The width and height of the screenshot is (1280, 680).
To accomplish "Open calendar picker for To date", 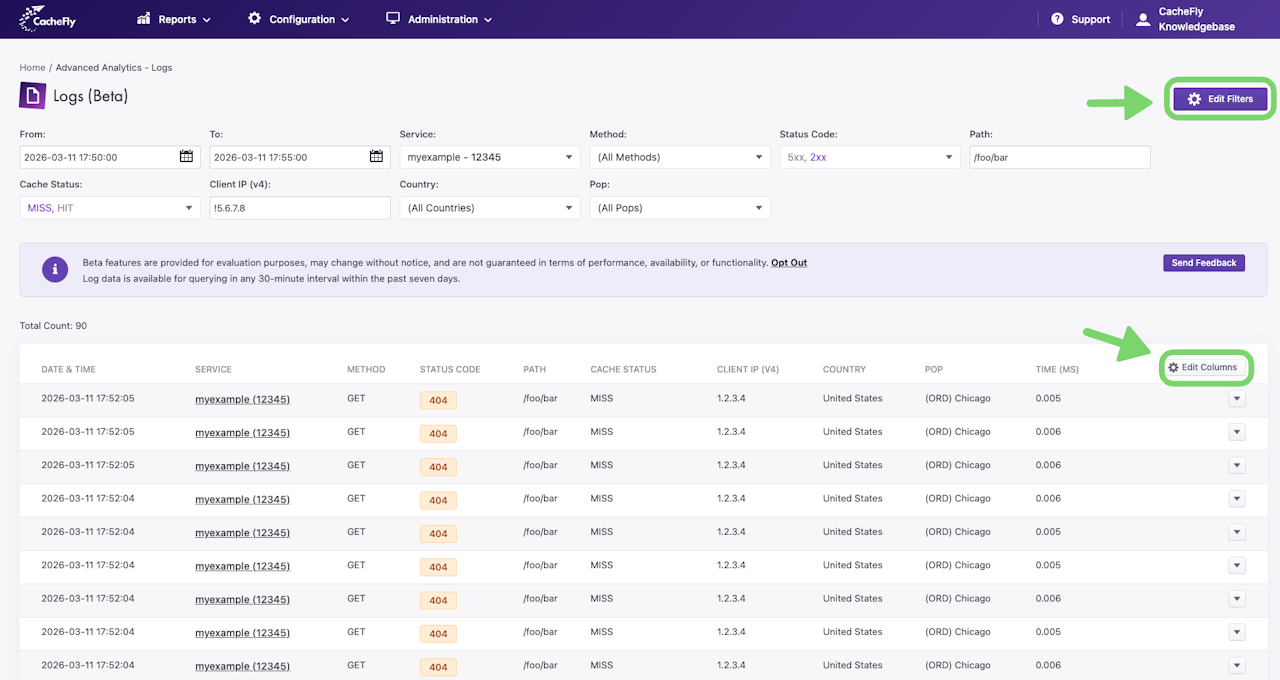I will coord(376,157).
